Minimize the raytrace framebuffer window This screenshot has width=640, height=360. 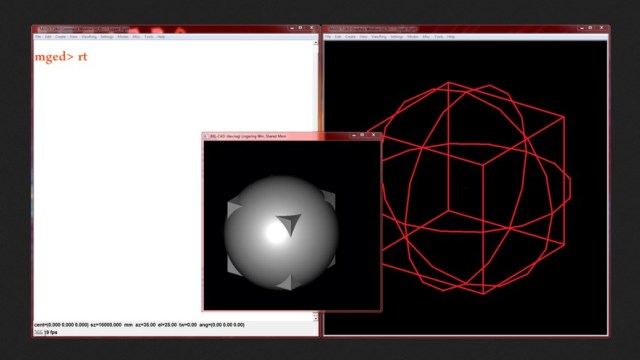click(353, 135)
